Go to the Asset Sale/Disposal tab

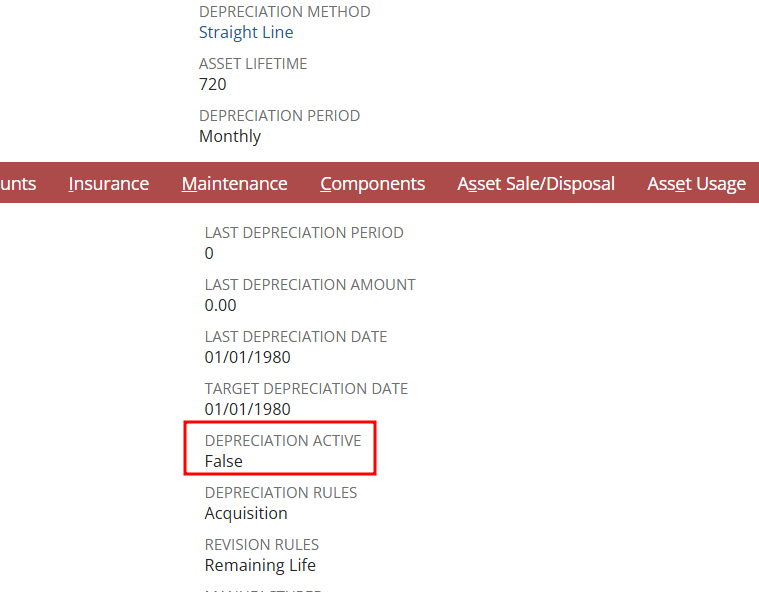coord(536,184)
